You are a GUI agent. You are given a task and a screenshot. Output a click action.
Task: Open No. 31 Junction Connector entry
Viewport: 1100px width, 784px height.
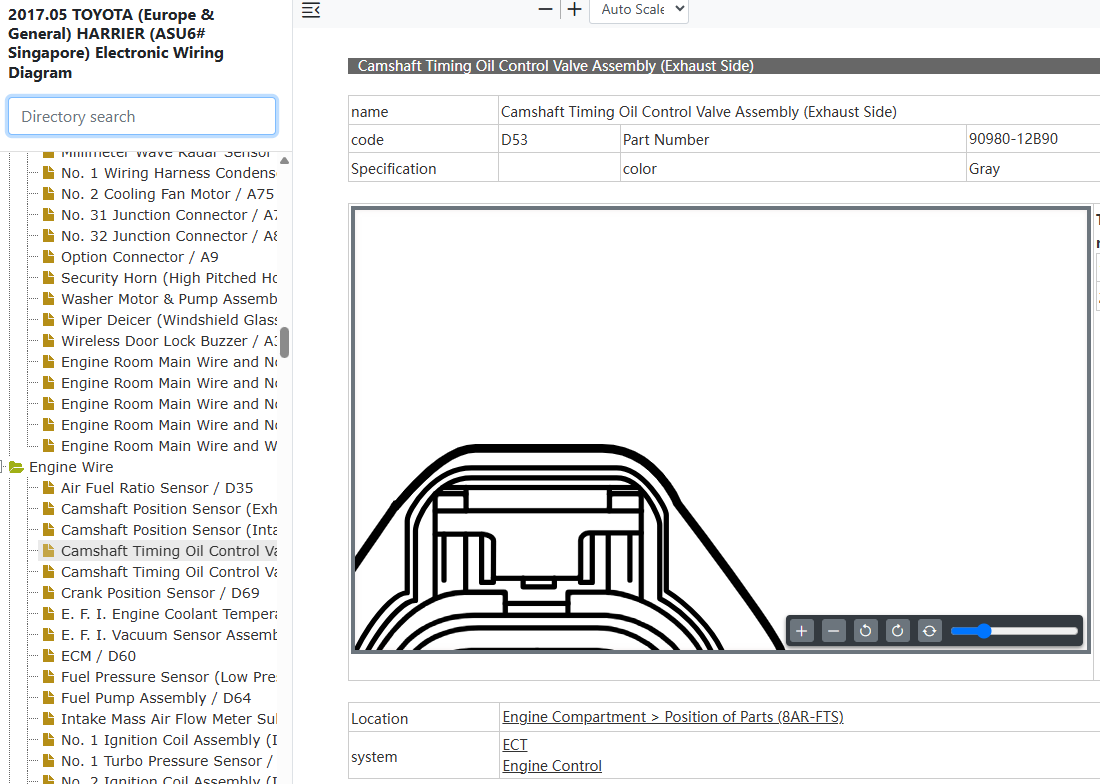click(169, 215)
